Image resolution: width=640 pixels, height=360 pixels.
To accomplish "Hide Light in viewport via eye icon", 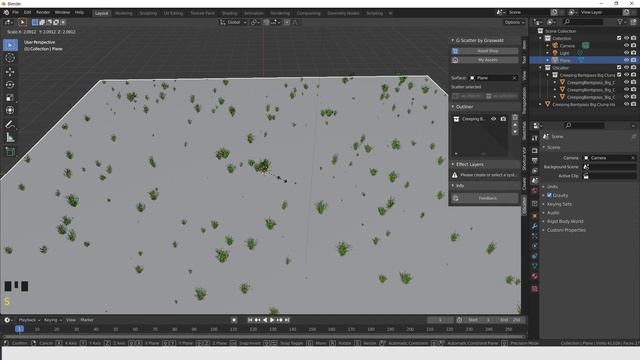I will [x=627, y=53].
